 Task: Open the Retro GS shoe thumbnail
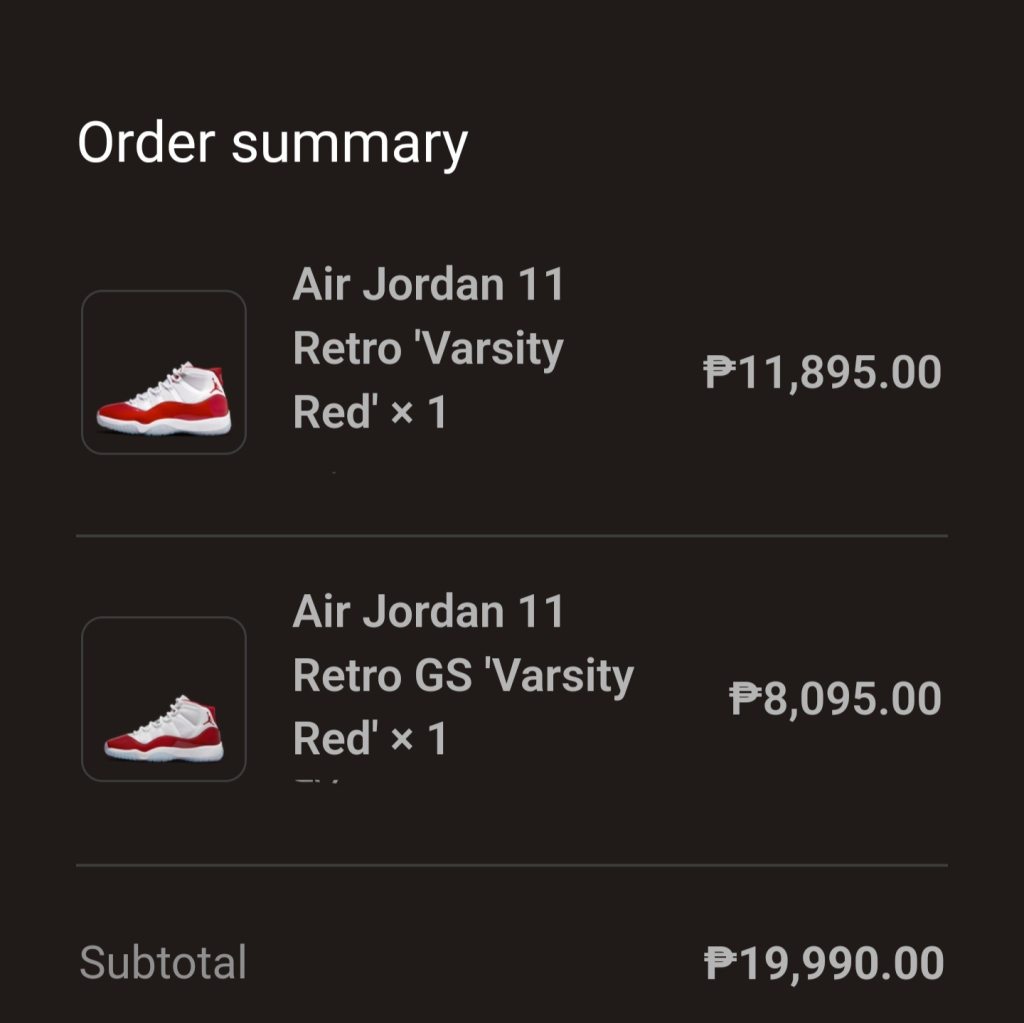[163, 699]
